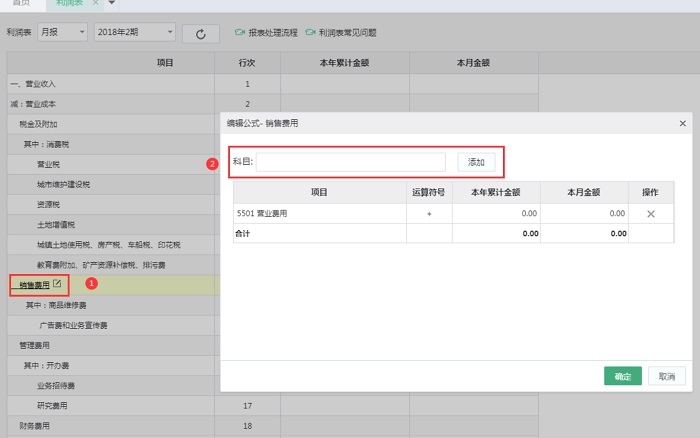Click the video icon before 报表处理流程
This screenshot has width=700, height=438.
click(240, 33)
